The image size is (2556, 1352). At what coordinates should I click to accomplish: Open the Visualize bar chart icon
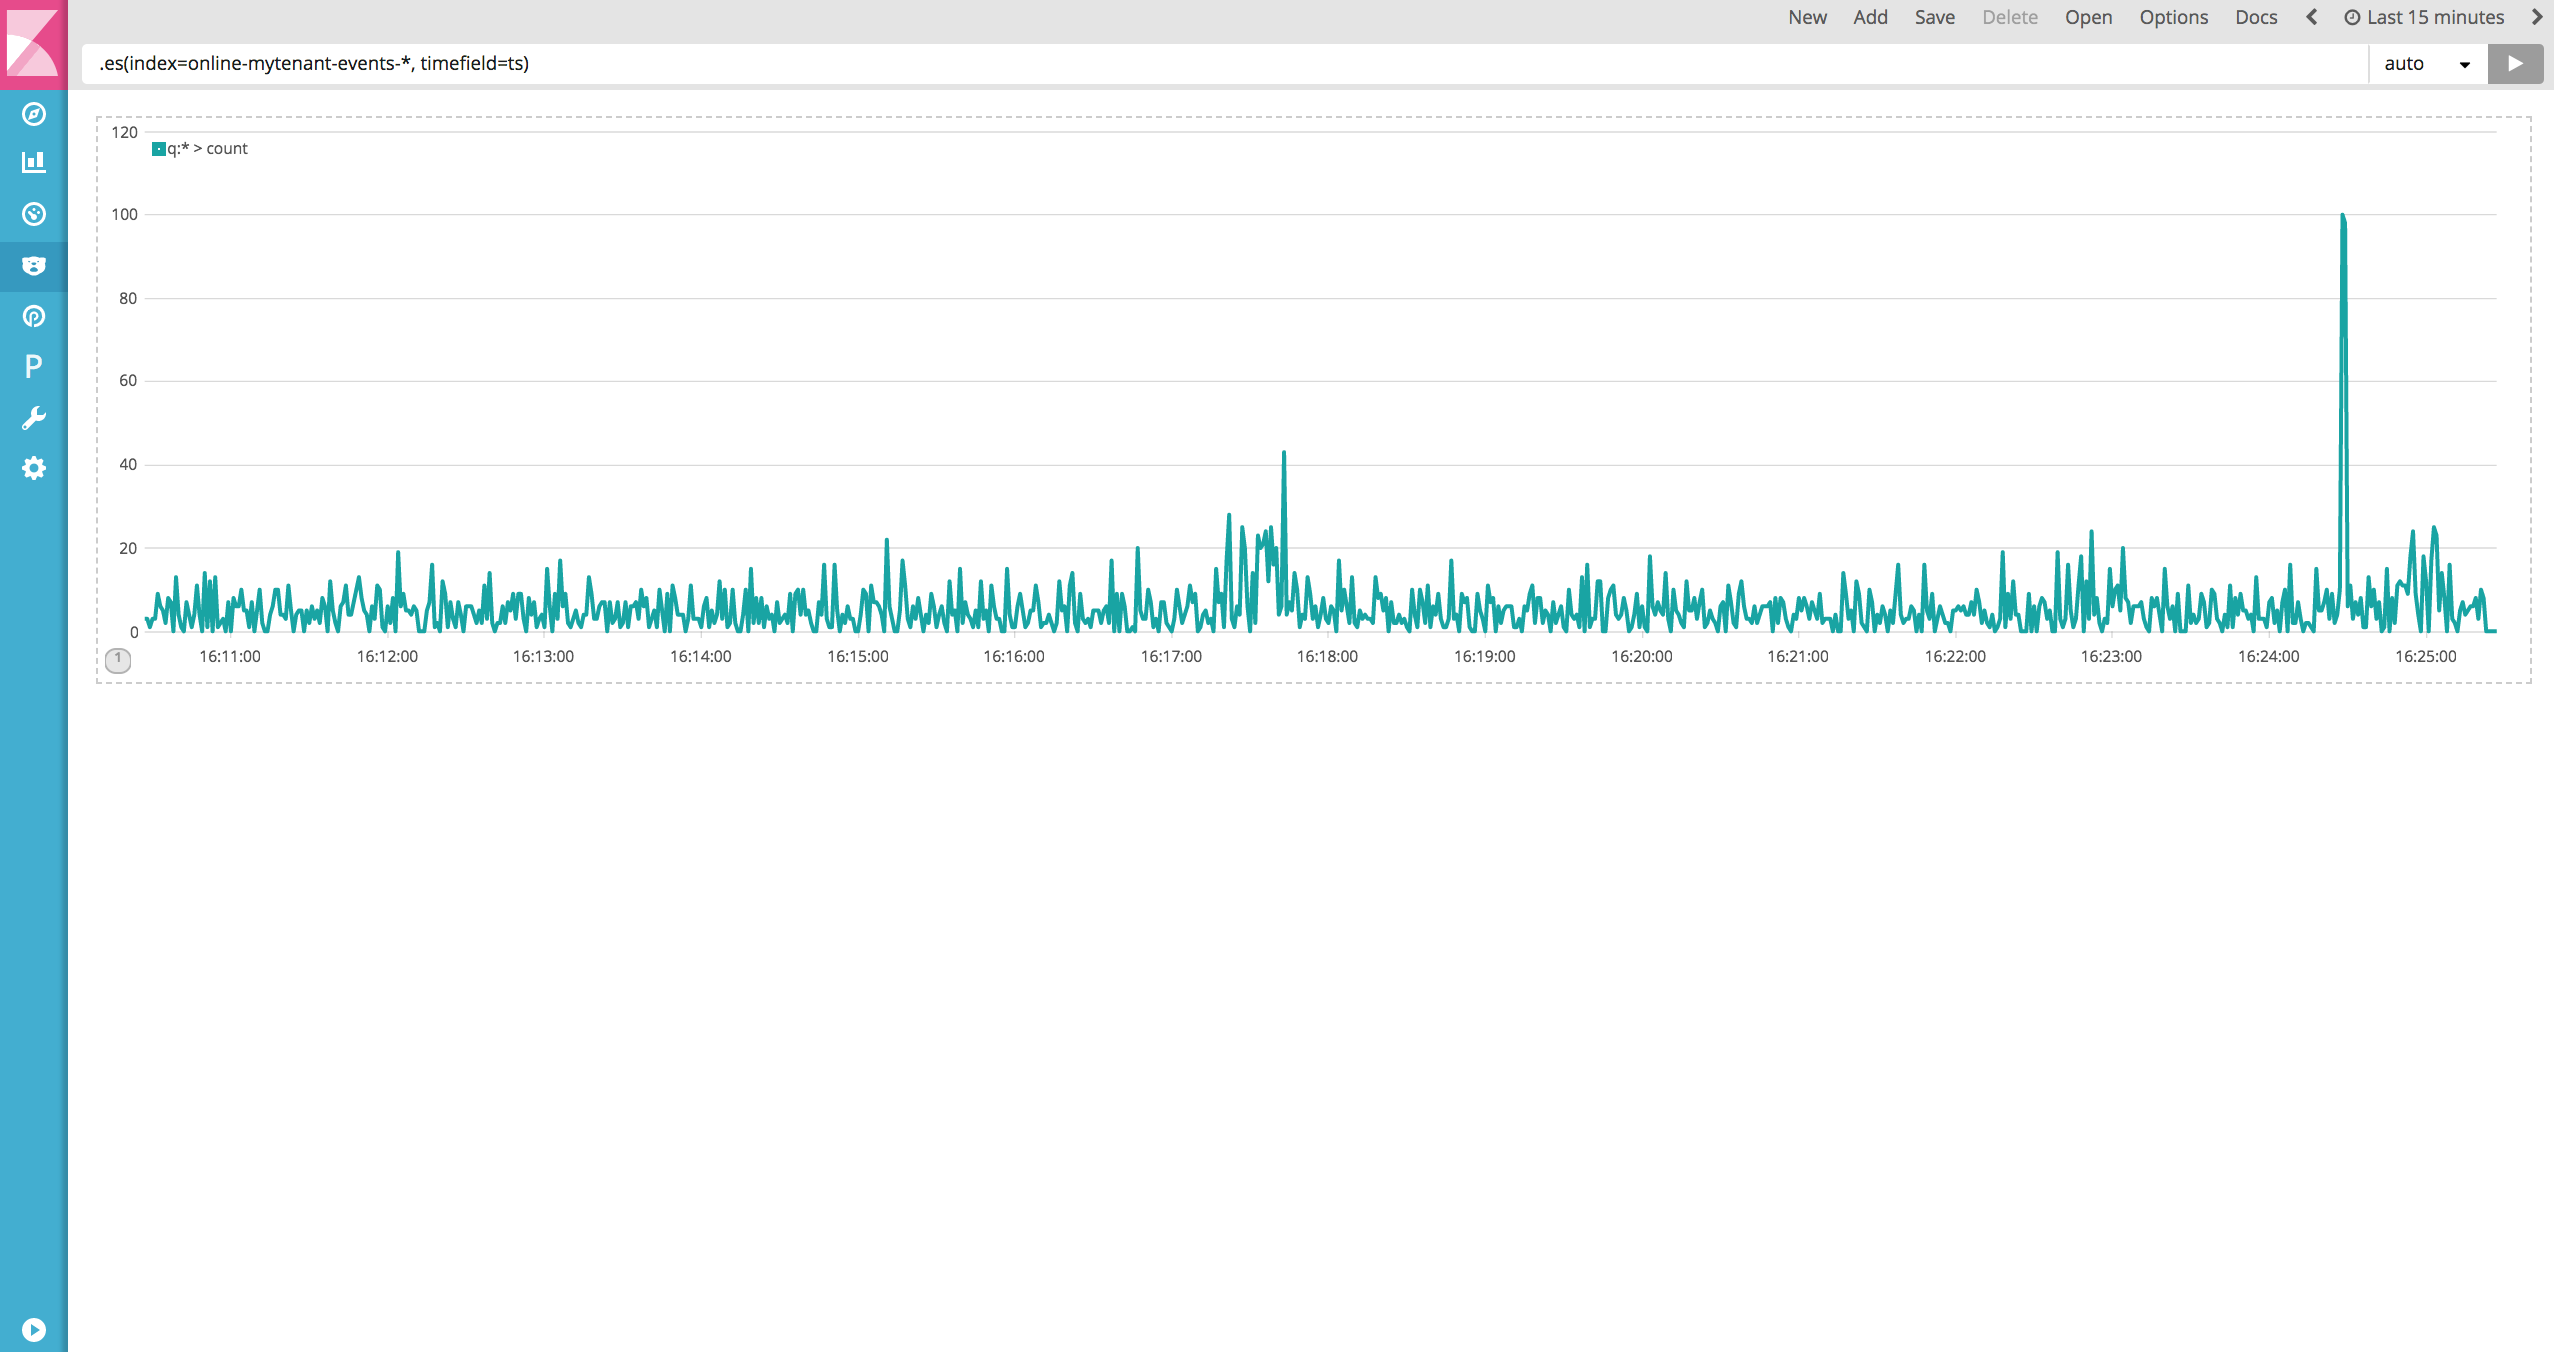coord(33,162)
